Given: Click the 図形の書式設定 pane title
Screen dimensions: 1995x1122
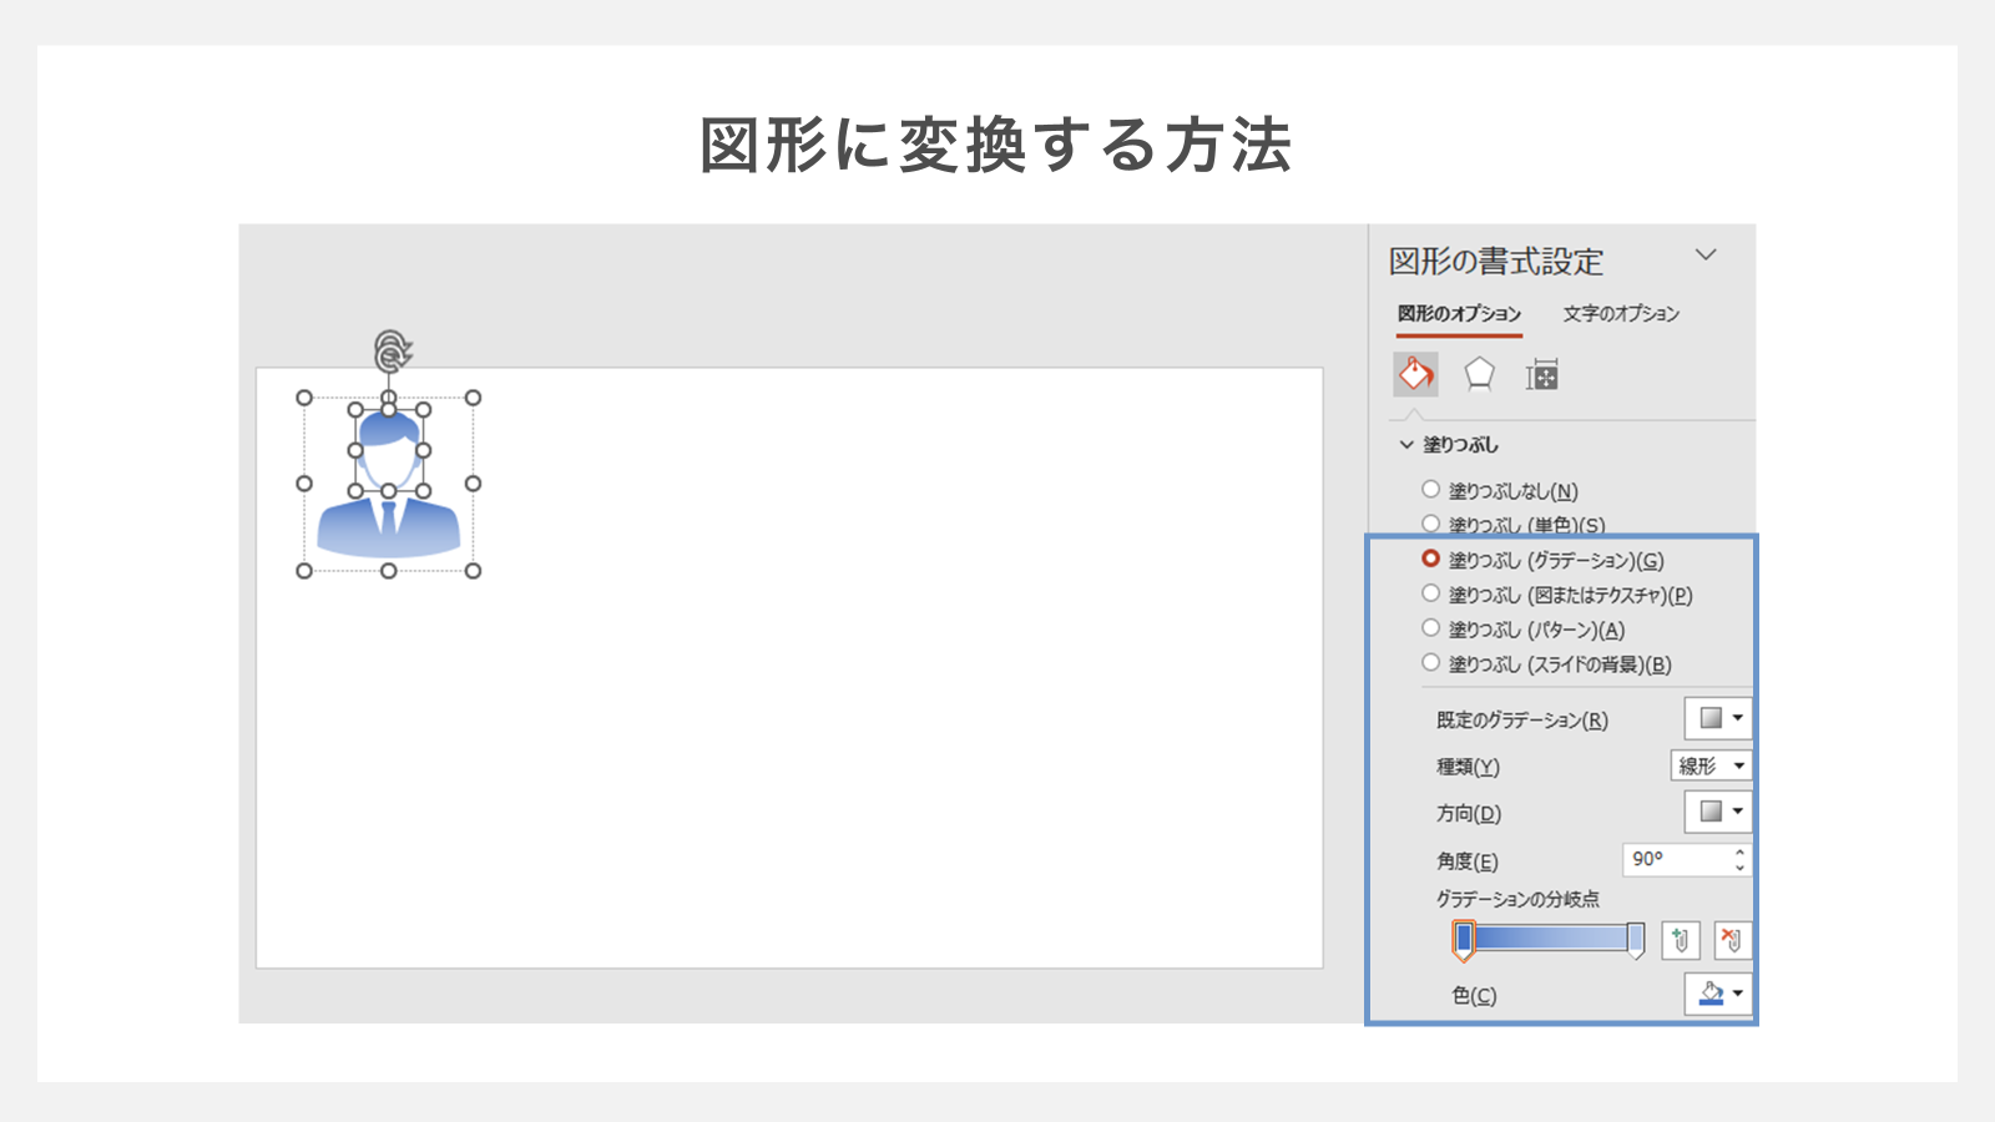Looking at the screenshot, I should pyautogui.click(x=1496, y=262).
